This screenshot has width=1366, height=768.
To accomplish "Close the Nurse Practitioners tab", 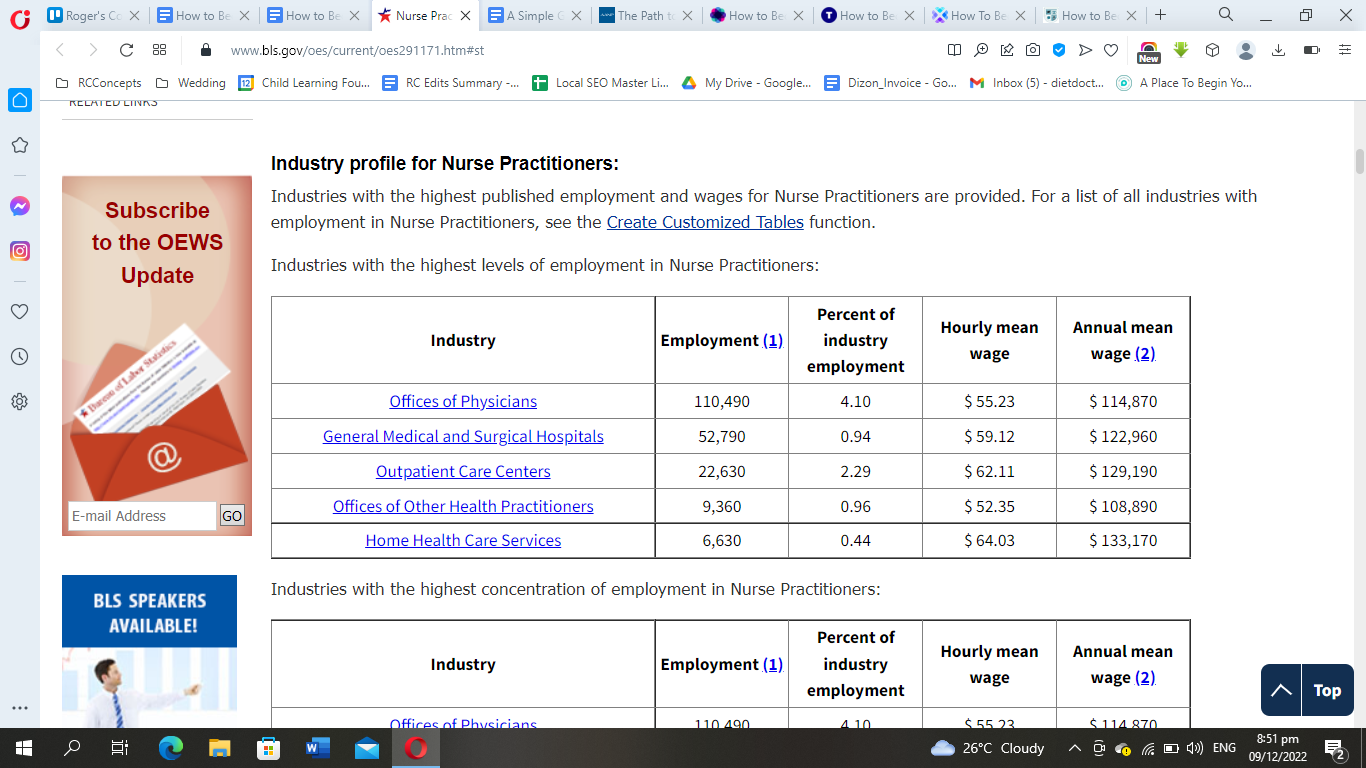I will pyautogui.click(x=465, y=16).
